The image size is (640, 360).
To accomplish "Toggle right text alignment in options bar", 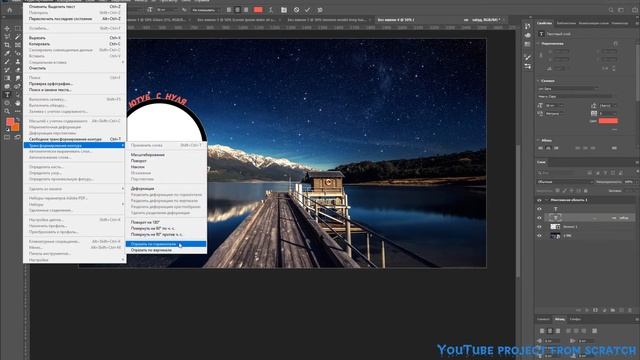I will pos(246,10).
